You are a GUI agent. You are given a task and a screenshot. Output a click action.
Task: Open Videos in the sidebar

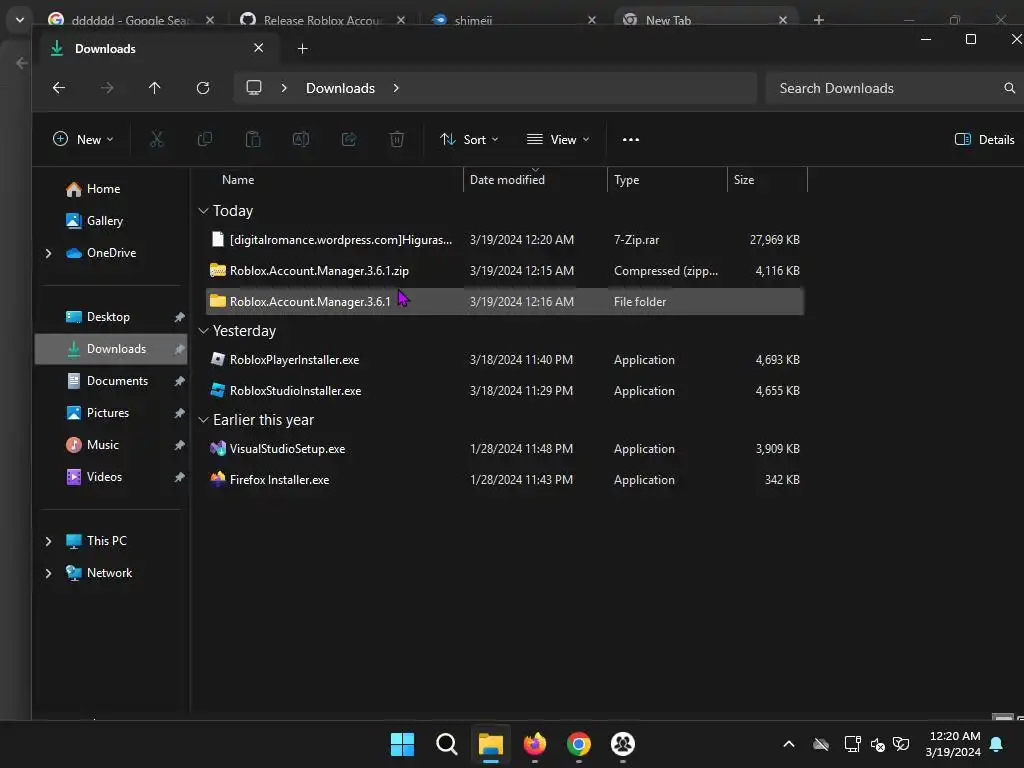pyautogui.click(x=111, y=477)
